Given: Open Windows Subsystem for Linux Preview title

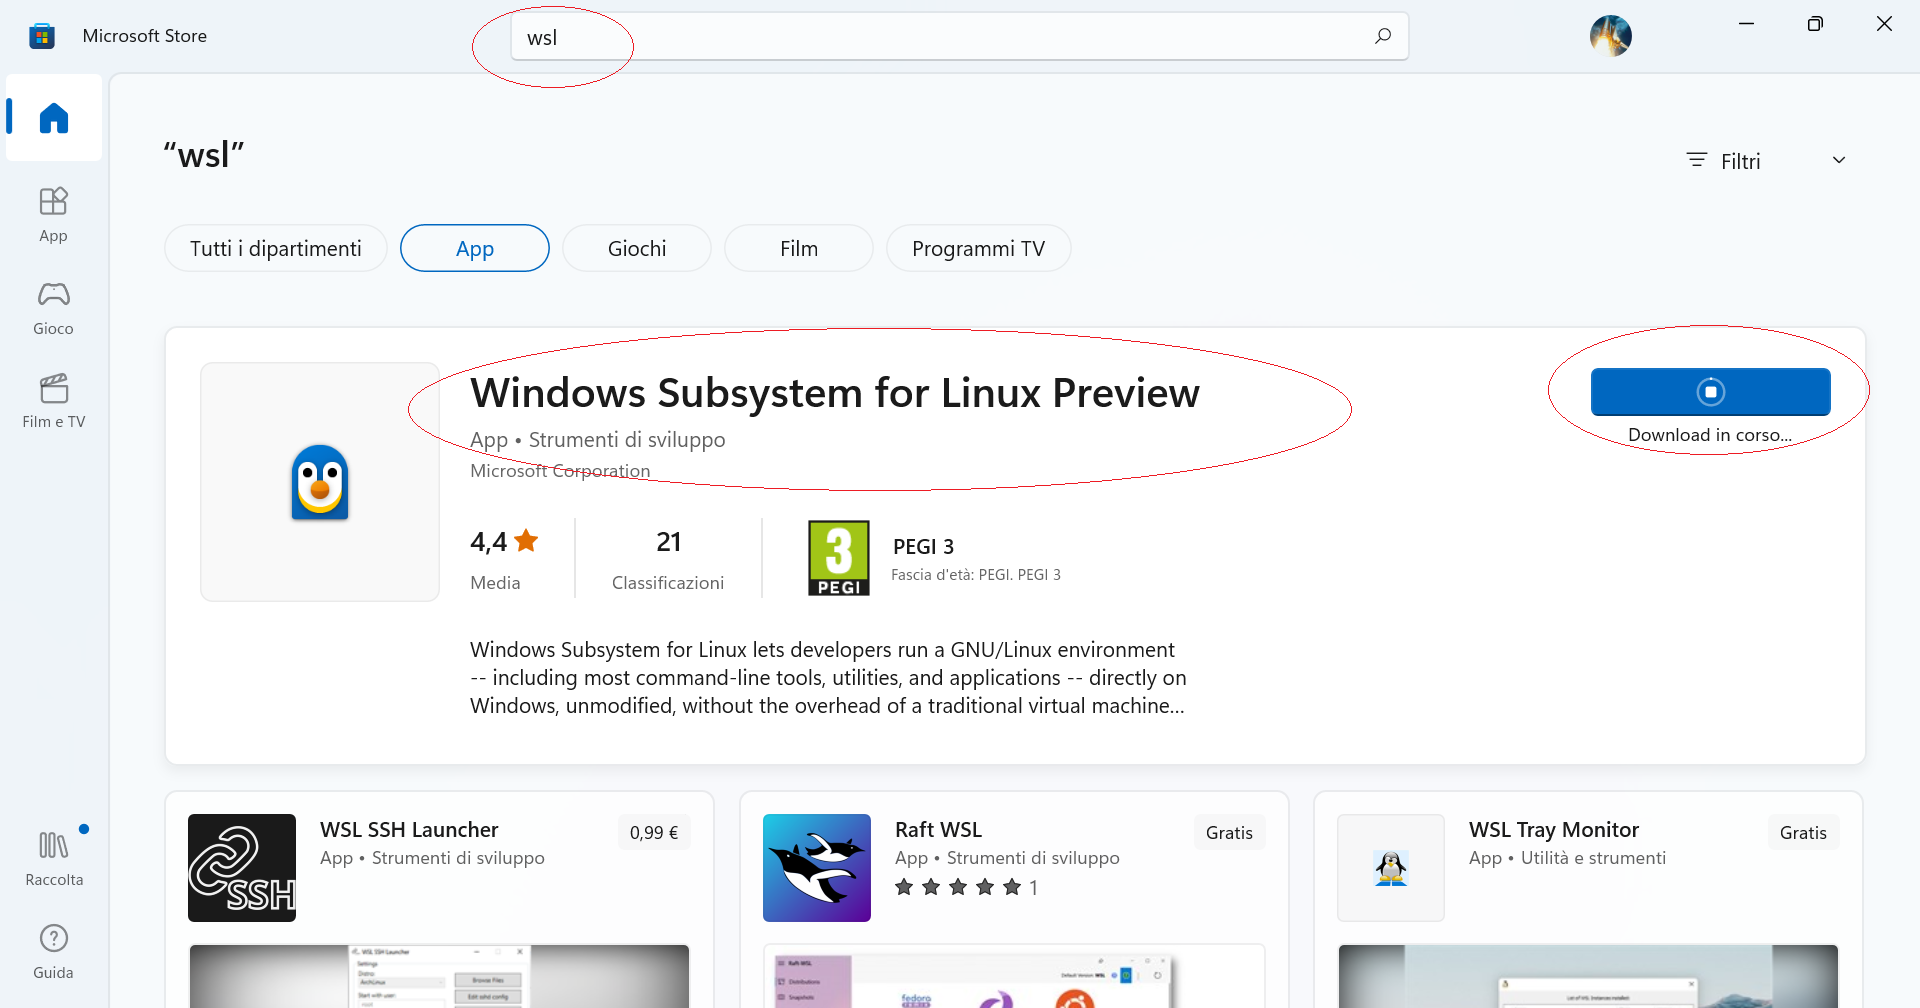Looking at the screenshot, I should coord(835,393).
